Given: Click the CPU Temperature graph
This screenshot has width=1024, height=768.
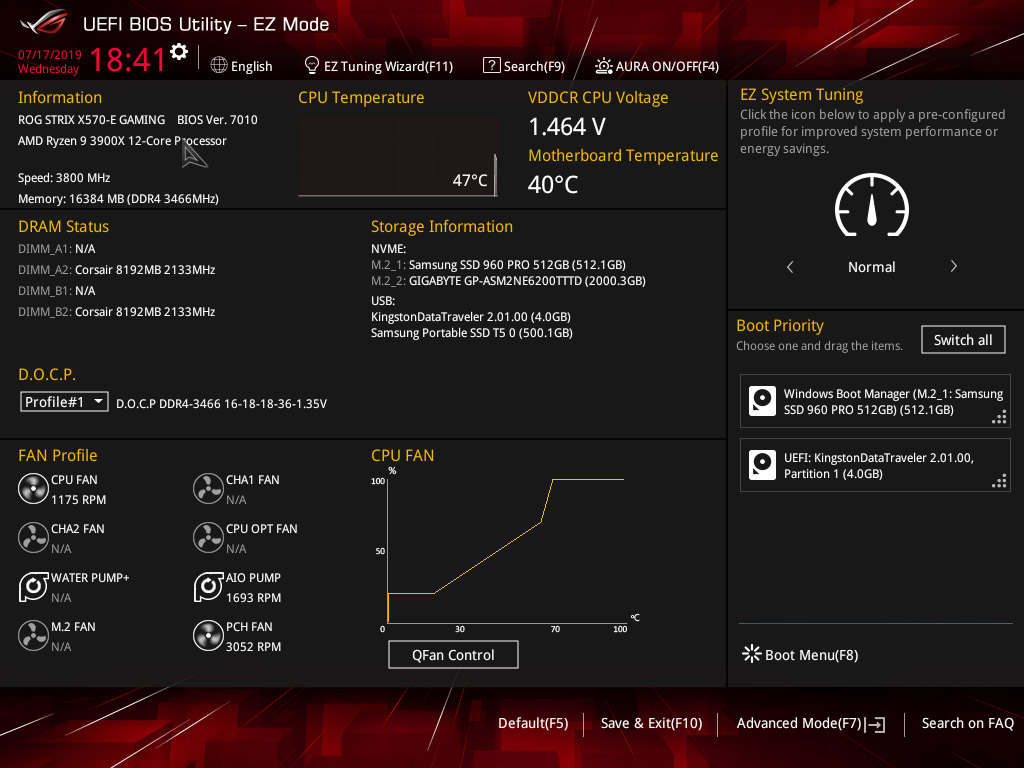Looking at the screenshot, I should [398, 157].
